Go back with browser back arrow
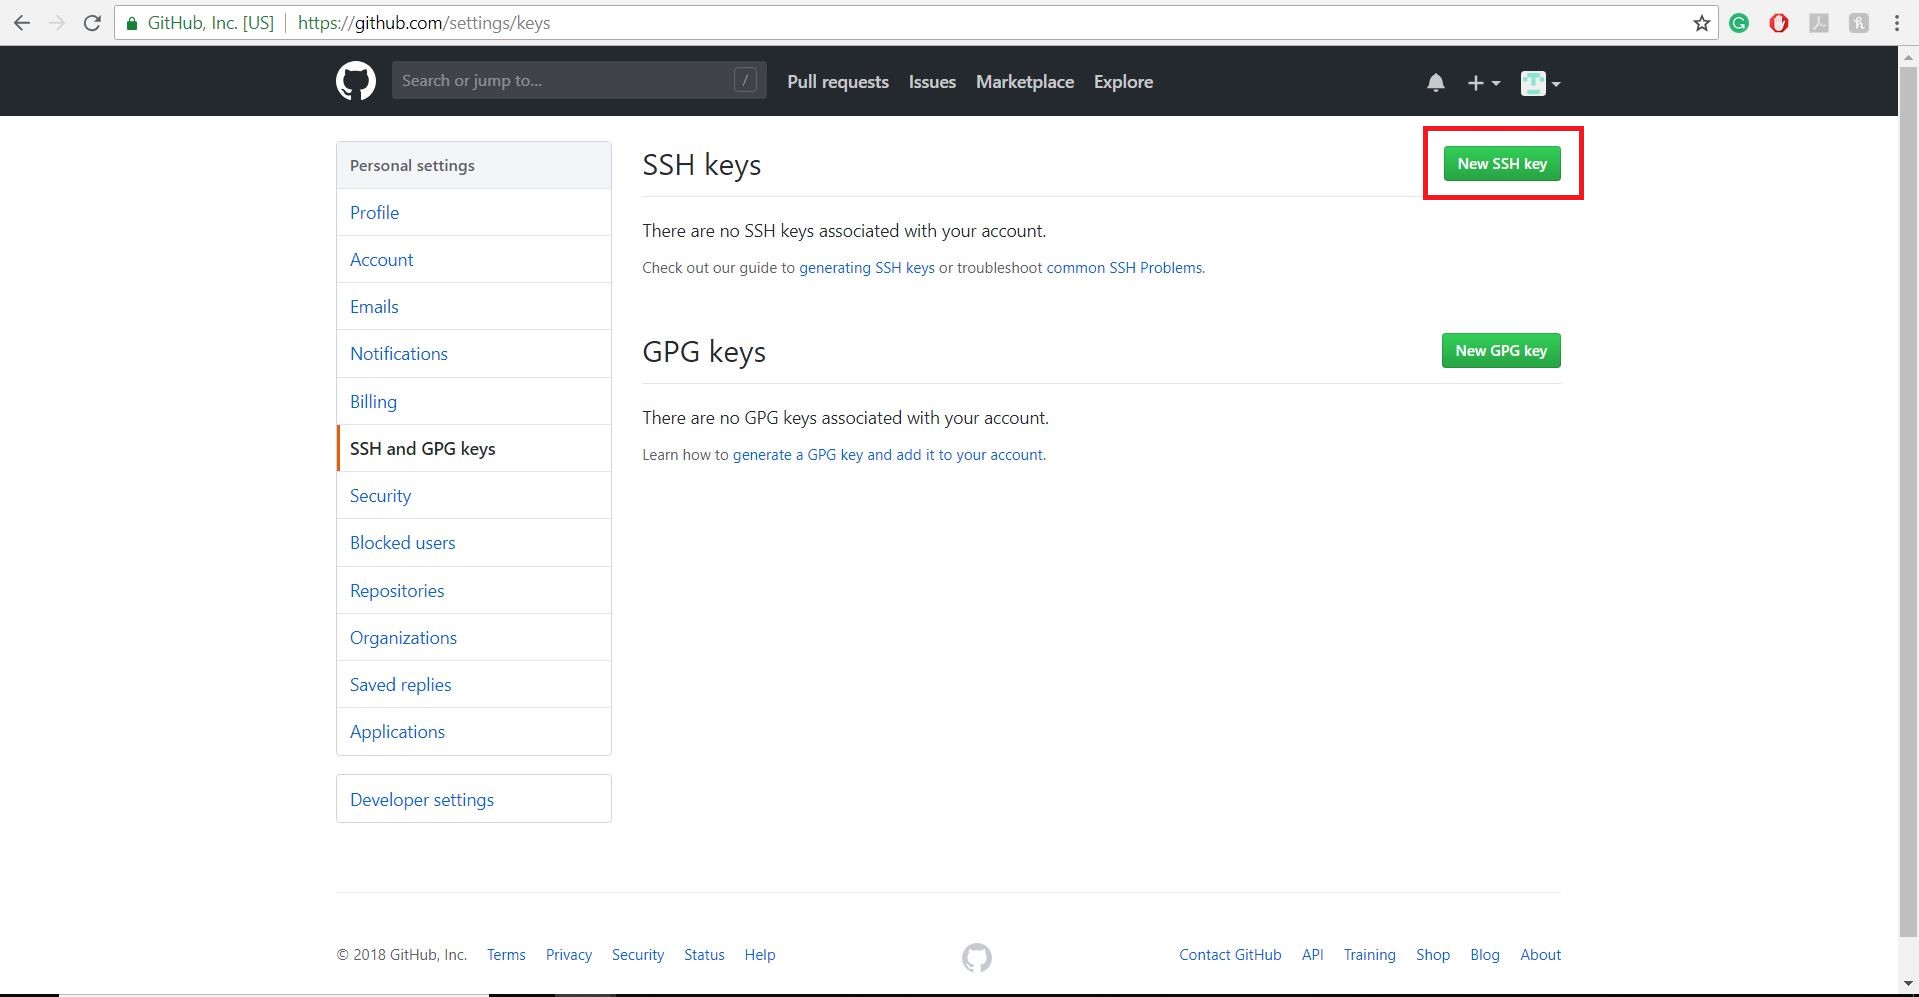This screenshot has width=1919, height=997. (22, 23)
